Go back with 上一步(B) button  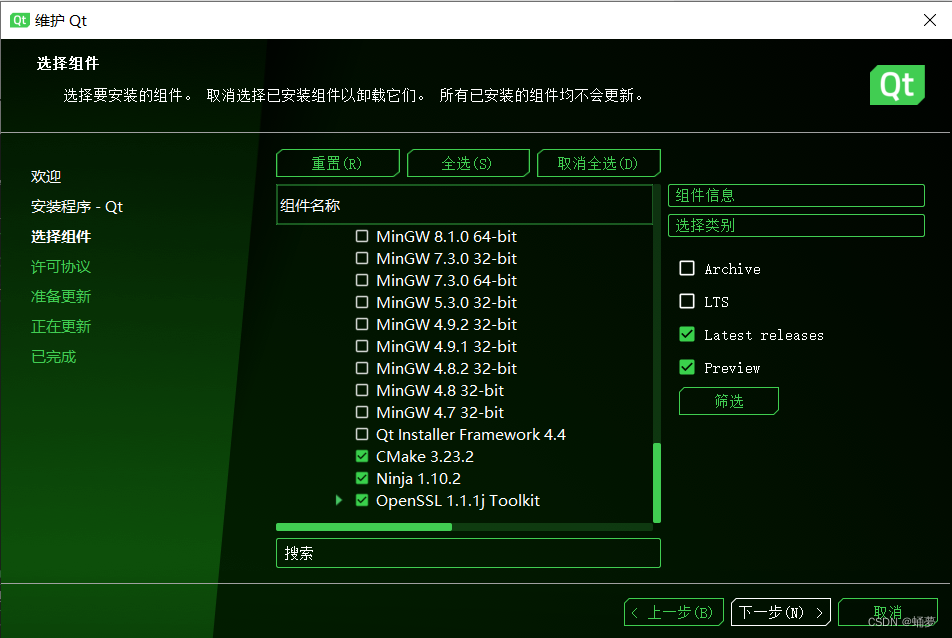coord(673,613)
